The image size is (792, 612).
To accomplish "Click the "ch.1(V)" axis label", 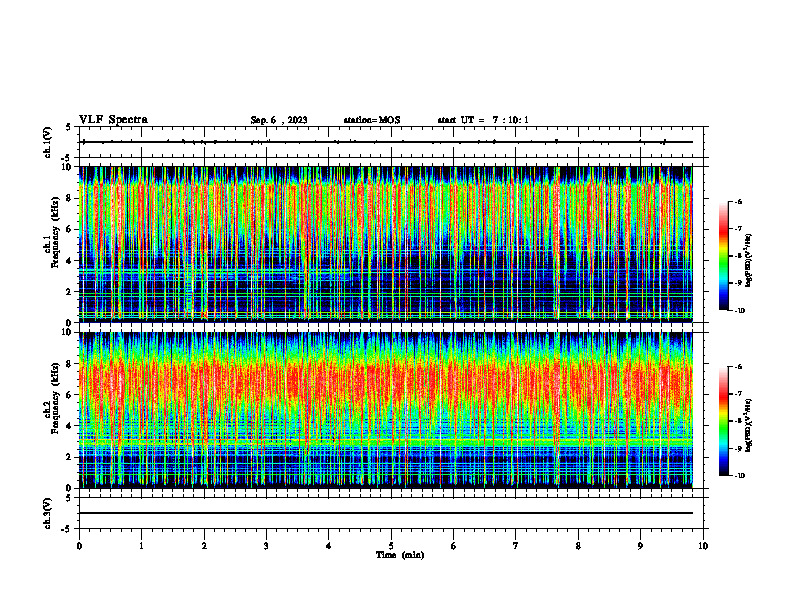I will pyautogui.click(x=48, y=142).
